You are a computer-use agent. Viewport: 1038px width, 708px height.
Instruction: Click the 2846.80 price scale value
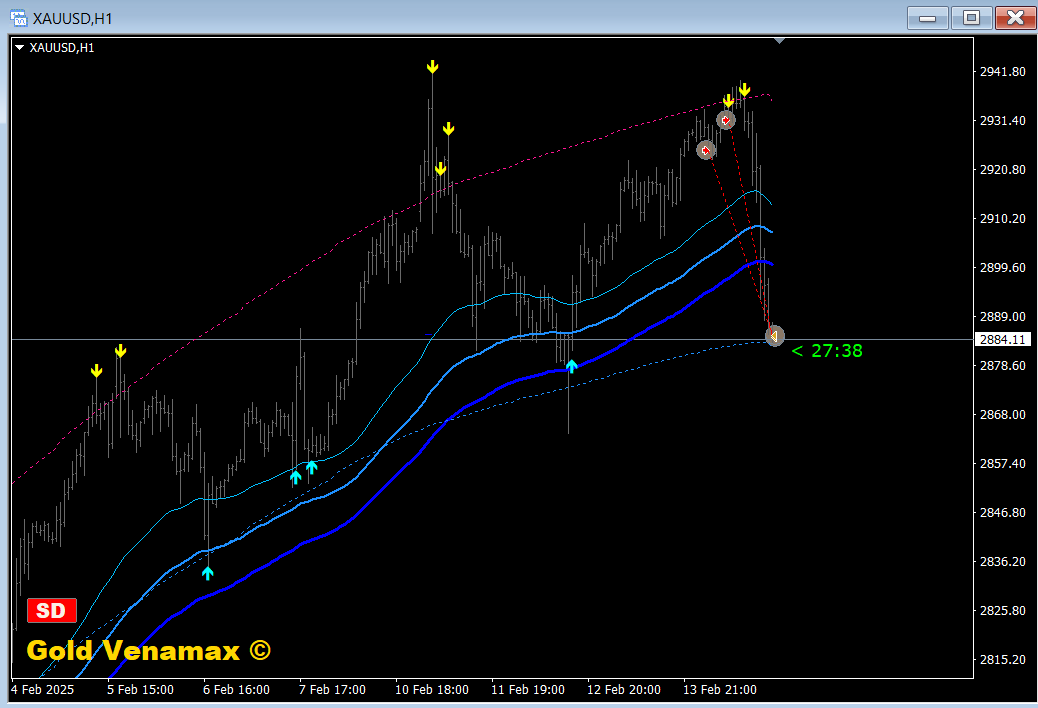tap(1002, 512)
